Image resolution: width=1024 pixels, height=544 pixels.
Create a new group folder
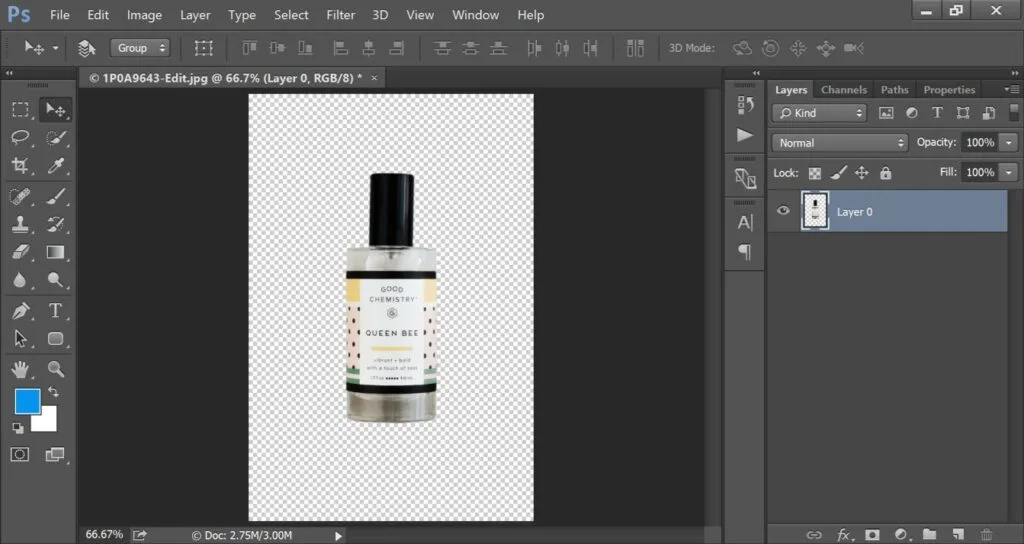click(929, 535)
